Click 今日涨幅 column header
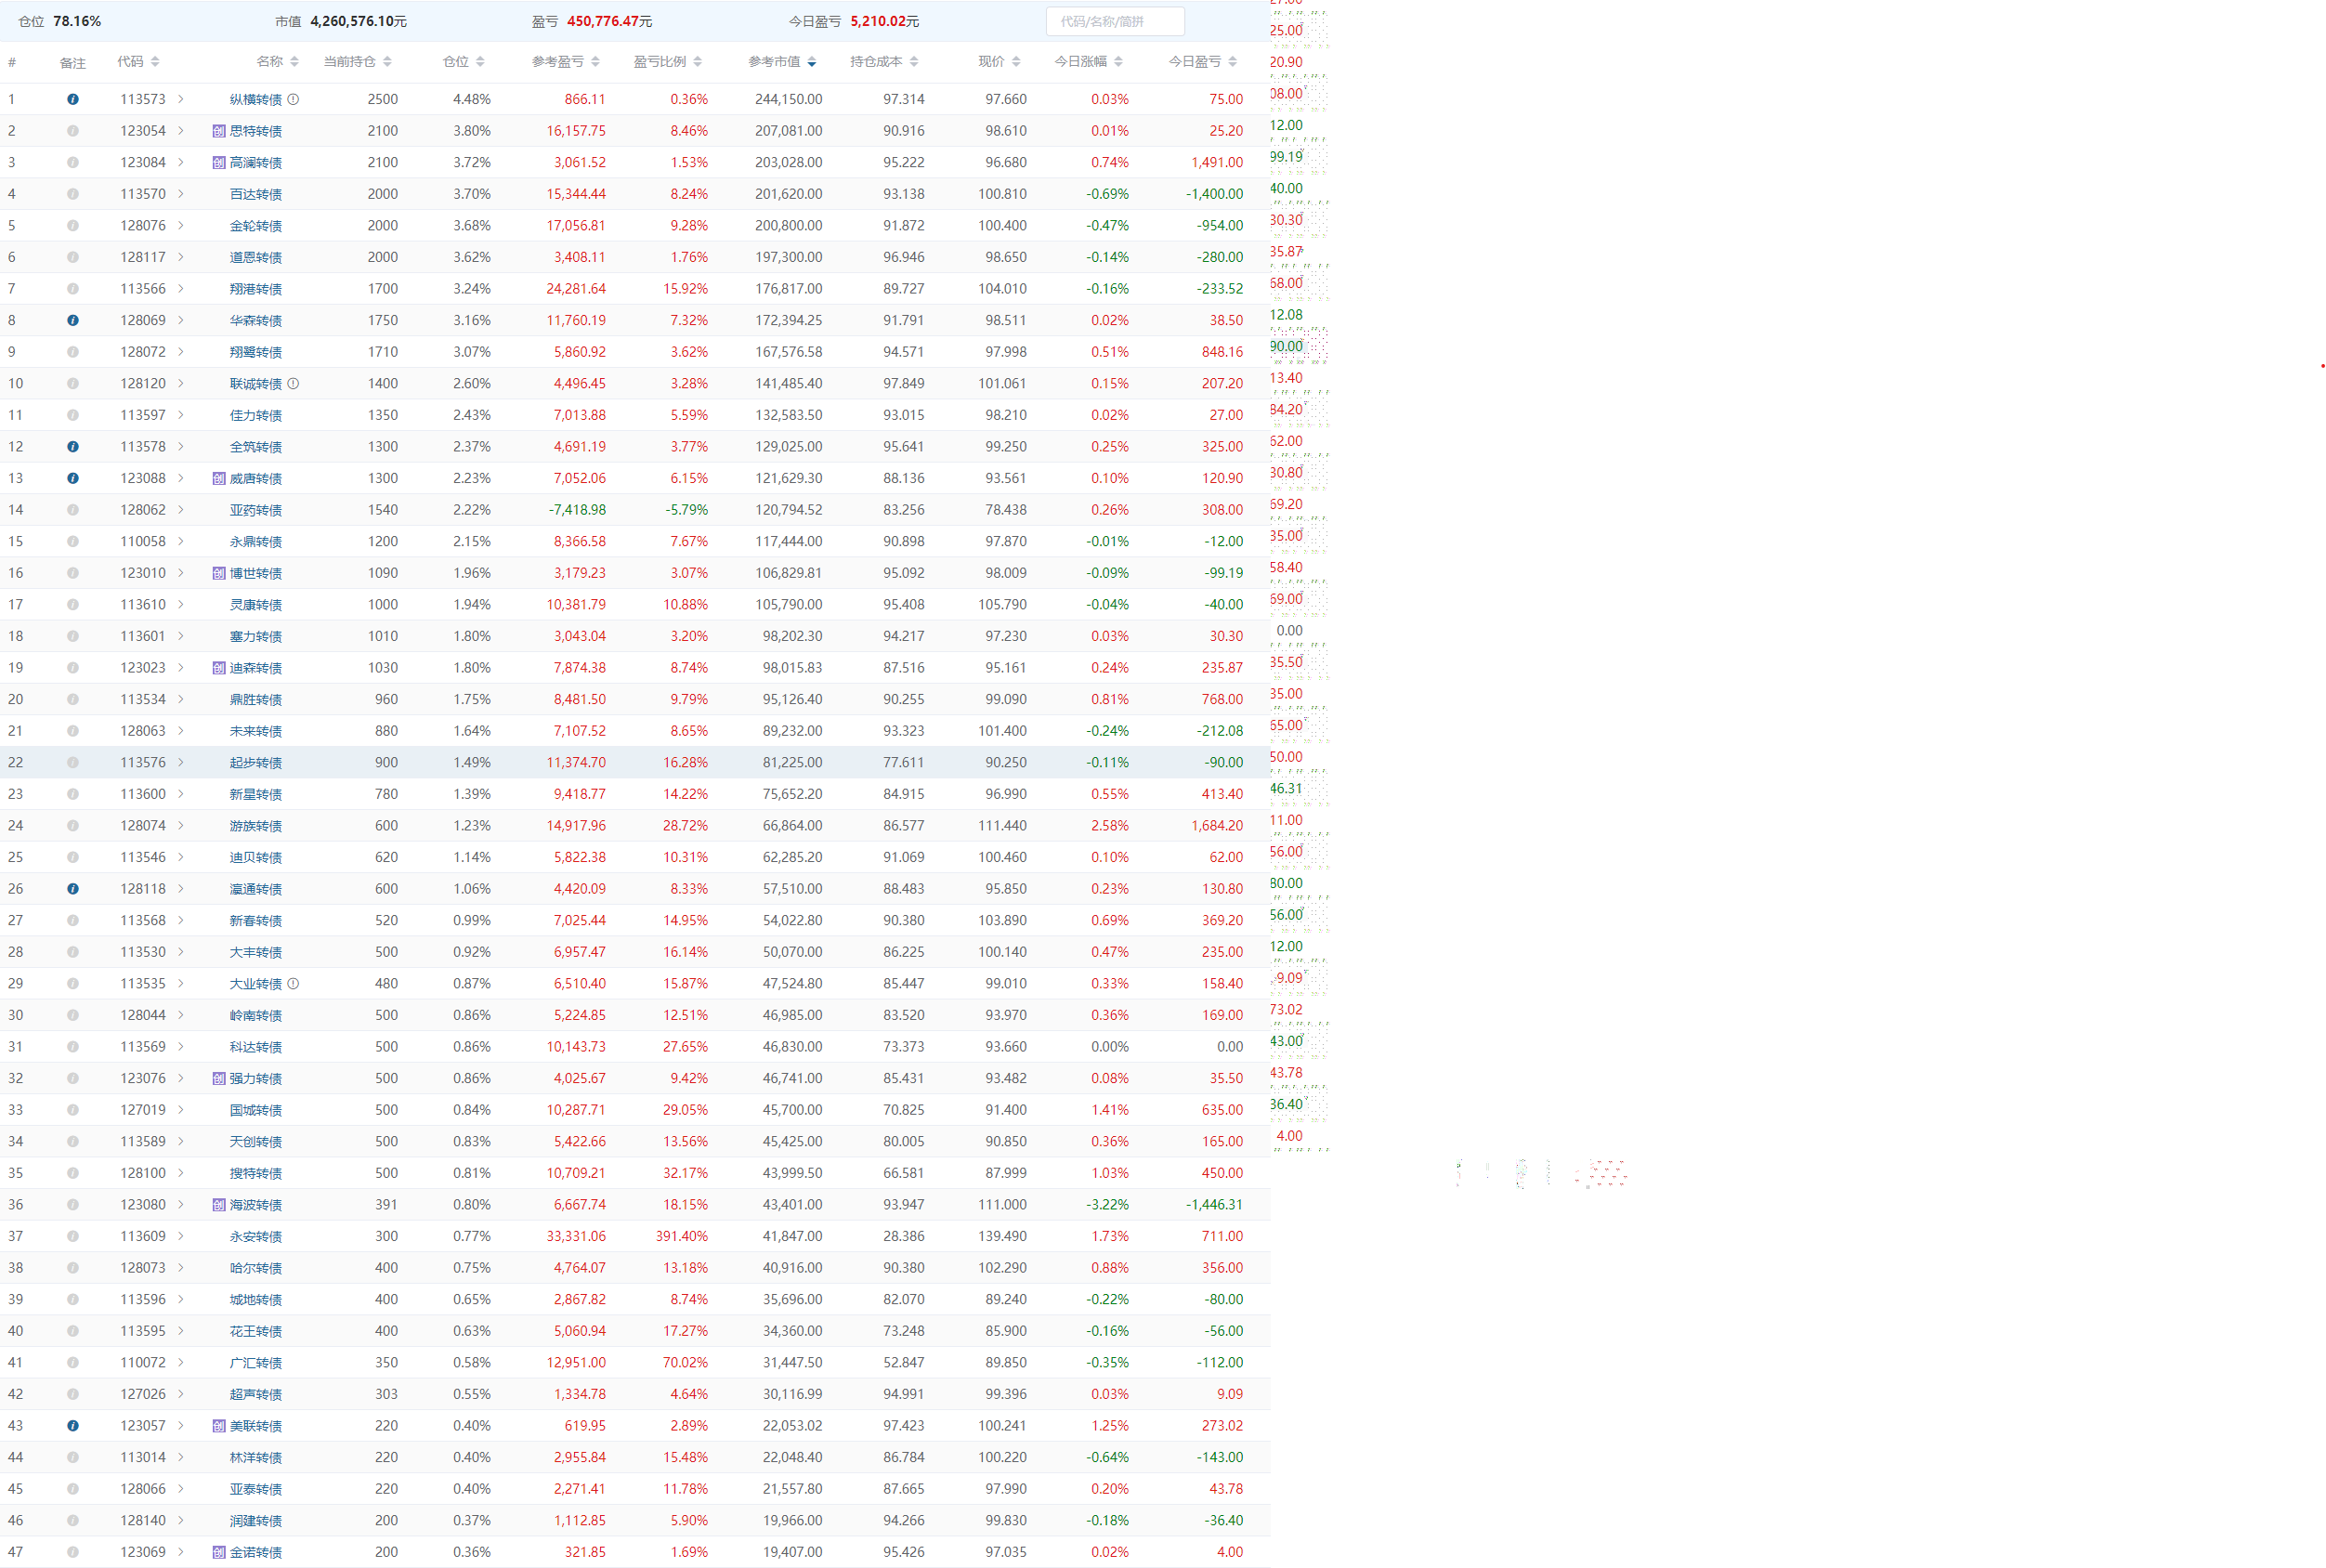This screenshot has height=1568, width=2326. coord(1080,62)
